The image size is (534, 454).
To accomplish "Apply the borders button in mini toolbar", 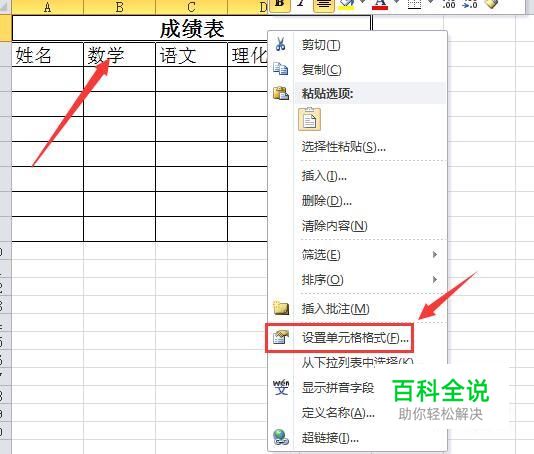I will 414,5.
